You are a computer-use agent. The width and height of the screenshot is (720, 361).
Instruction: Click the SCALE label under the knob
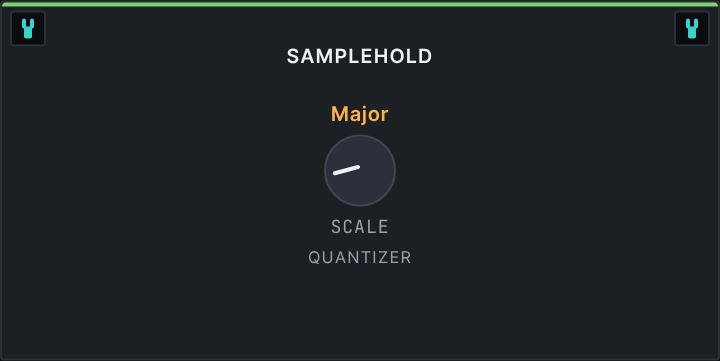coord(360,227)
